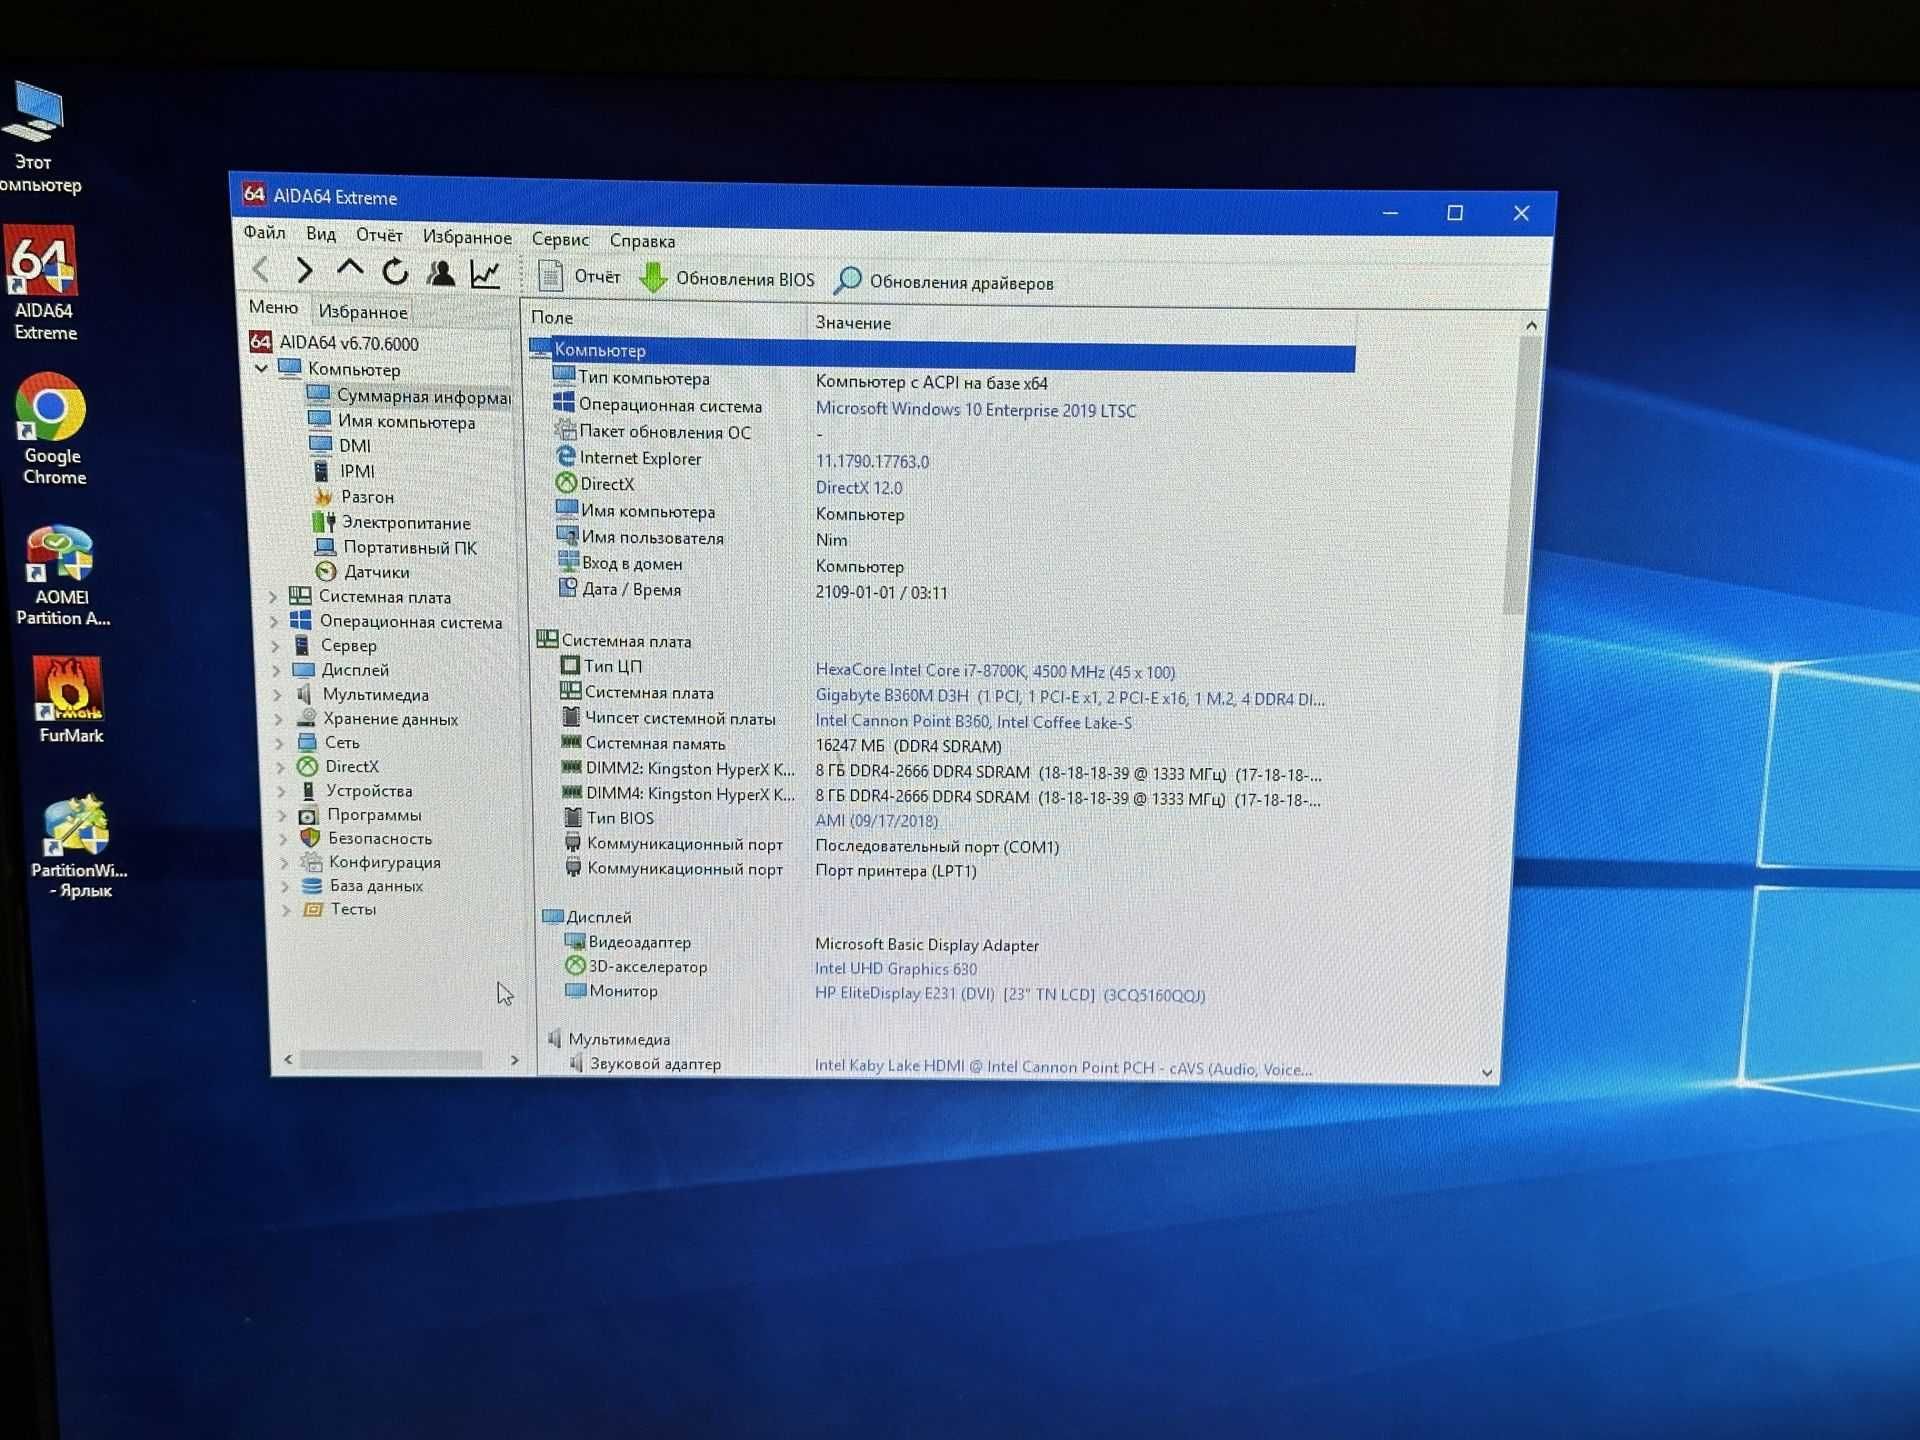Select Конфигурация in the tree
Image resolution: width=1920 pixels, height=1440 pixels.
[371, 861]
